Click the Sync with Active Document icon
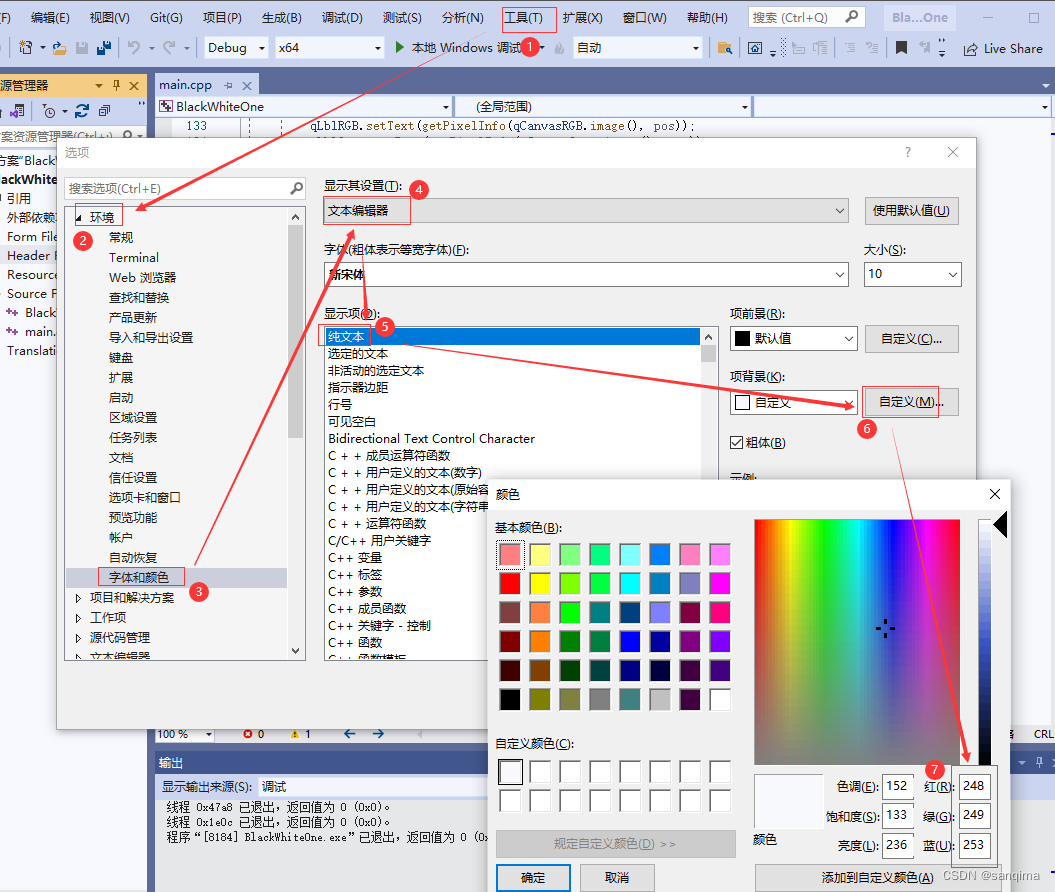This screenshot has width=1055, height=892. coord(82,111)
